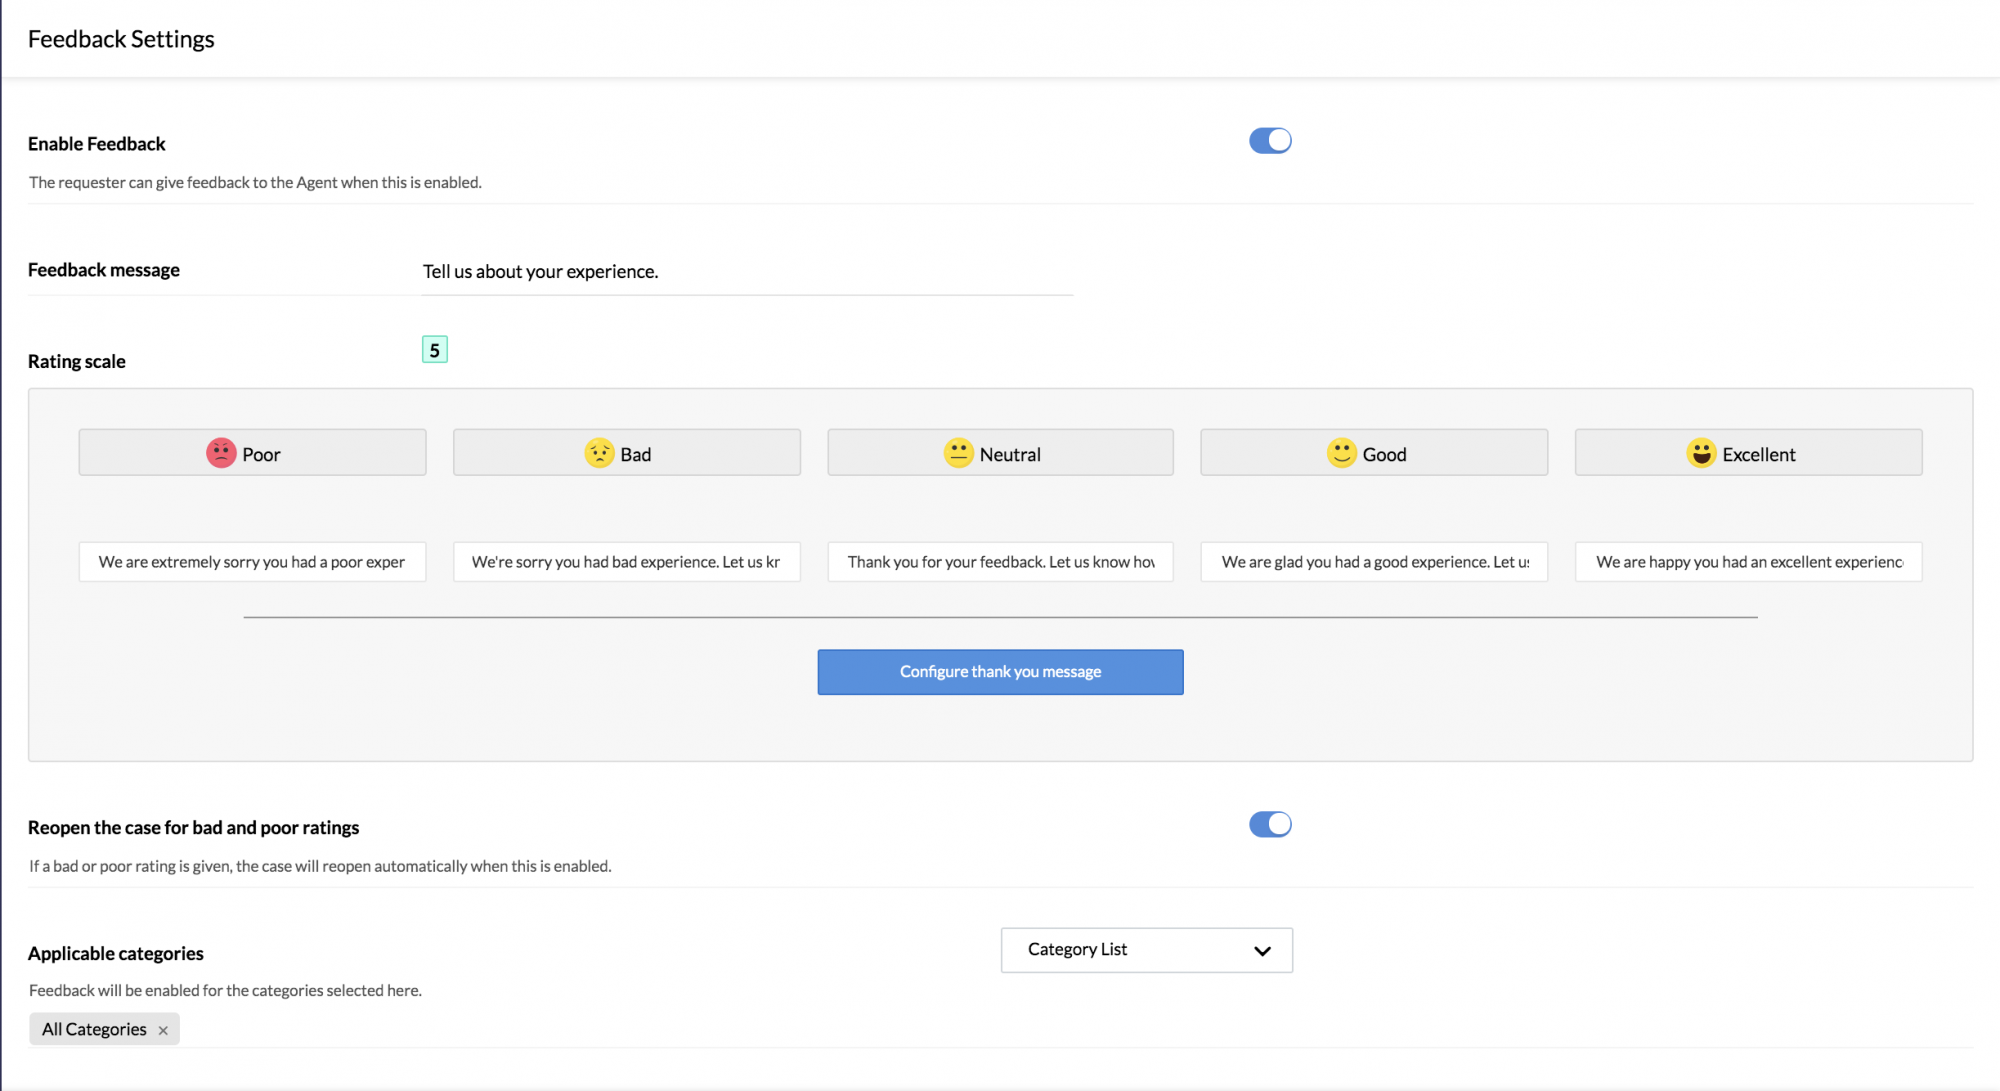Remove the All Categories tag
The height and width of the screenshot is (1091, 2000).
(x=163, y=1030)
